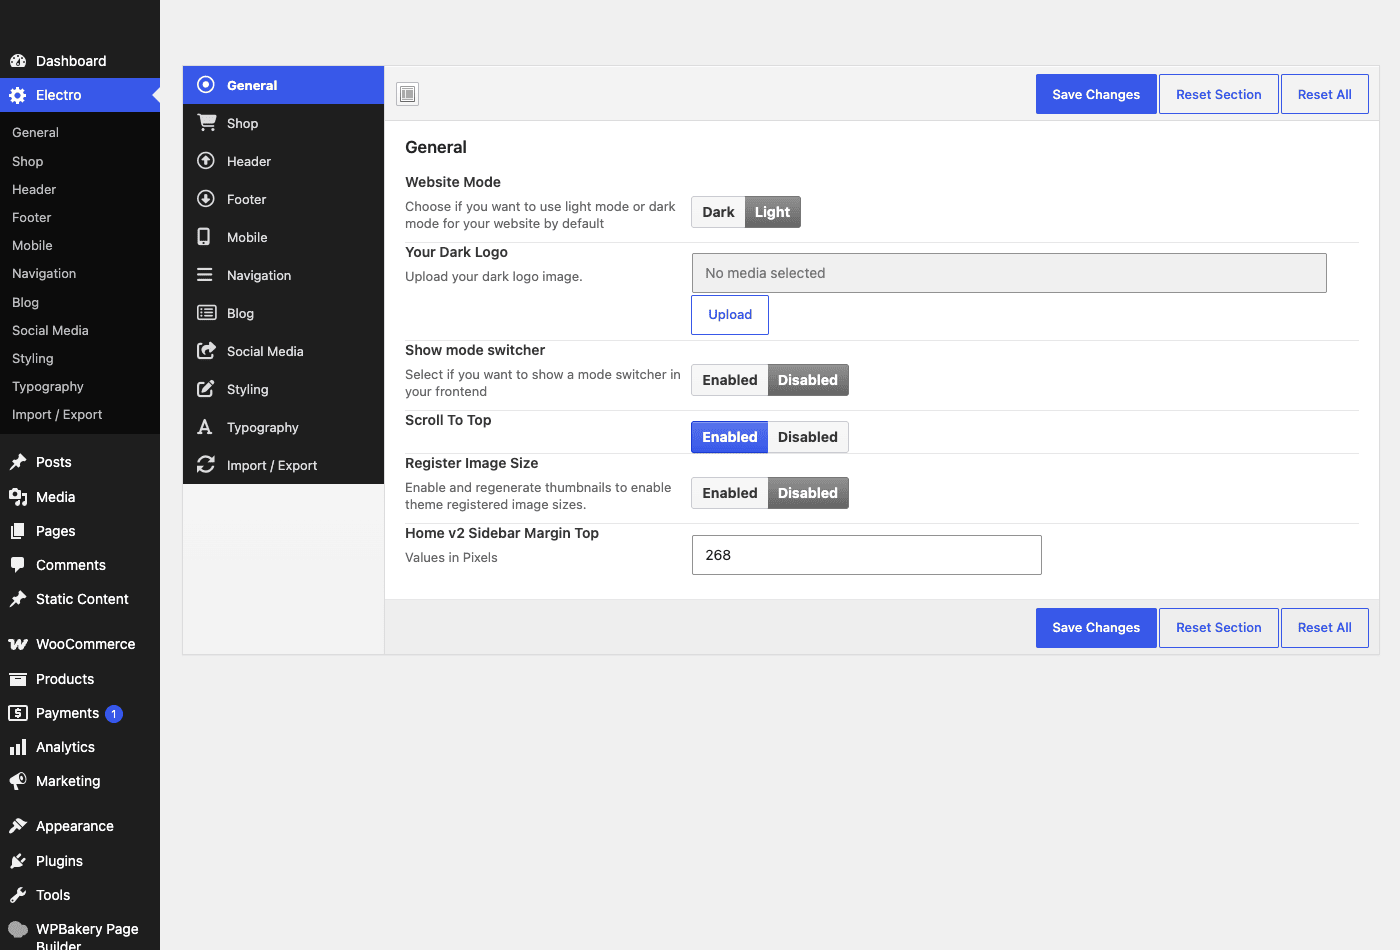Click bottom Reset All button
This screenshot has width=1400, height=950.
[x=1324, y=627]
